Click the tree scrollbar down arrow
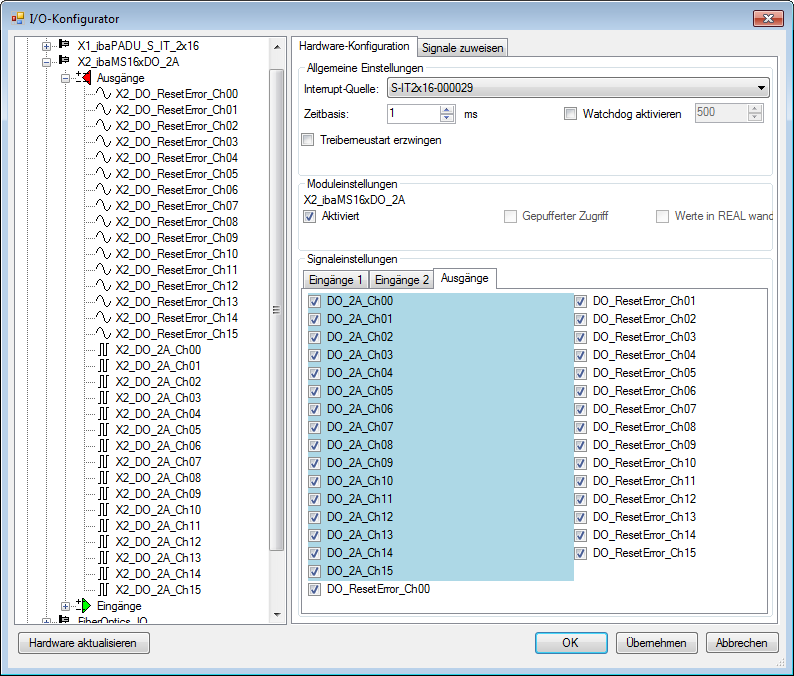This screenshot has width=794, height=676. pyautogui.click(x=276, y=615)
